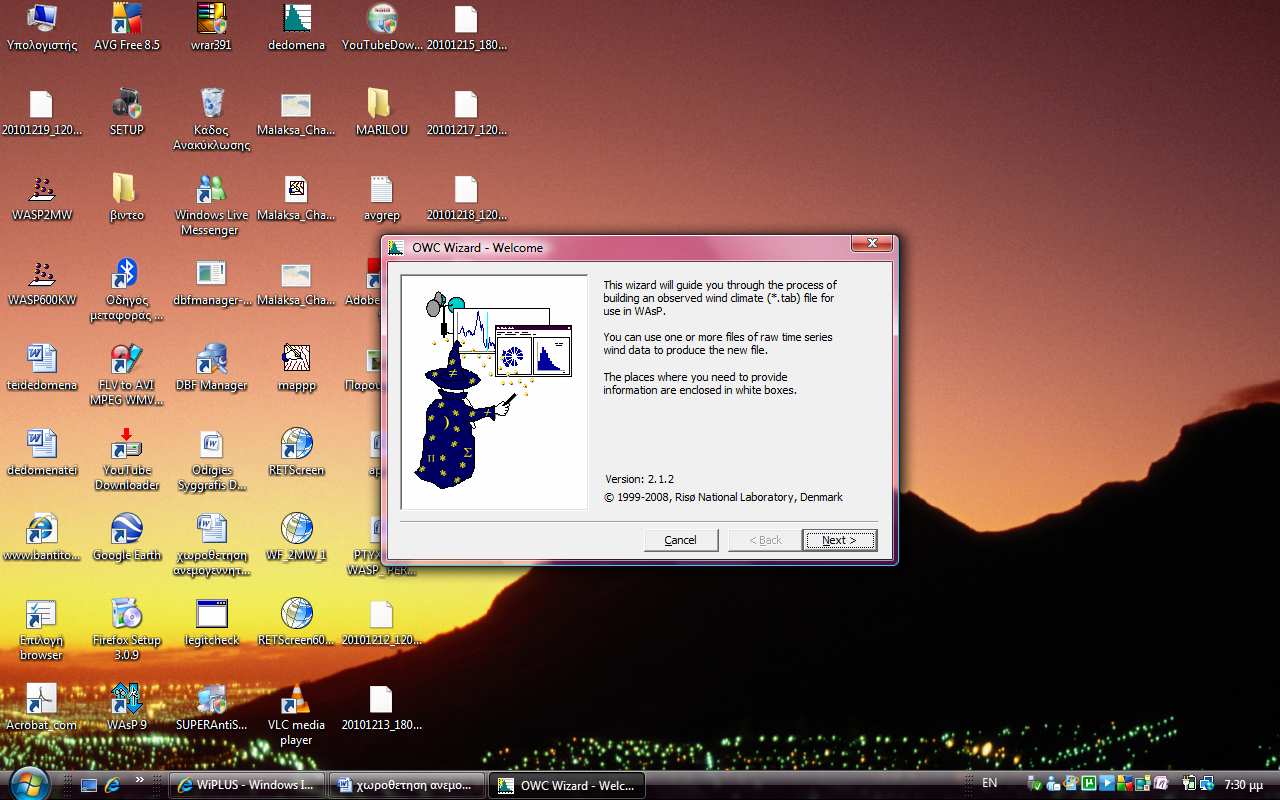Select the teidedomena Word document

click(42, 368)
